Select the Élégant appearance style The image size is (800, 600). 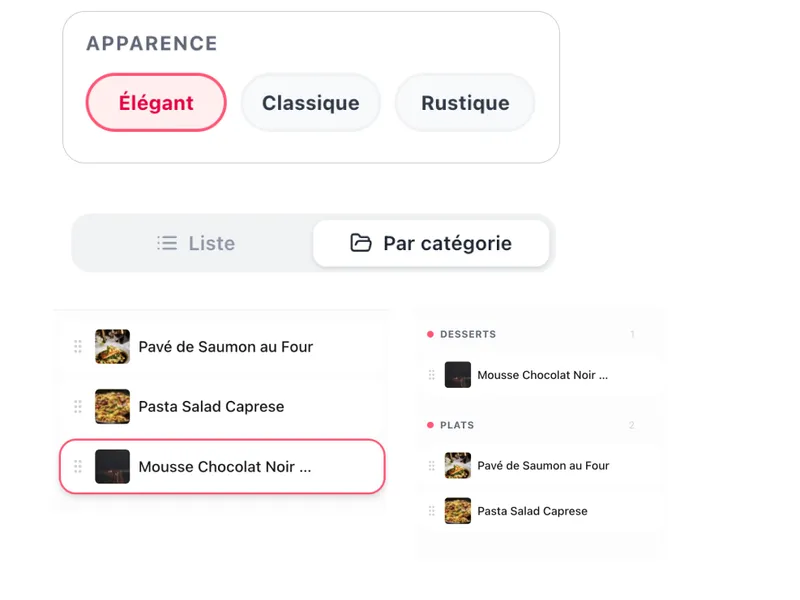click(156, 103)
